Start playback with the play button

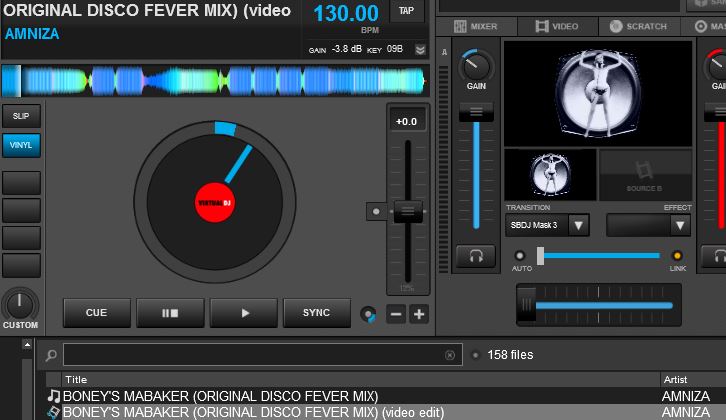click(244, 313)
